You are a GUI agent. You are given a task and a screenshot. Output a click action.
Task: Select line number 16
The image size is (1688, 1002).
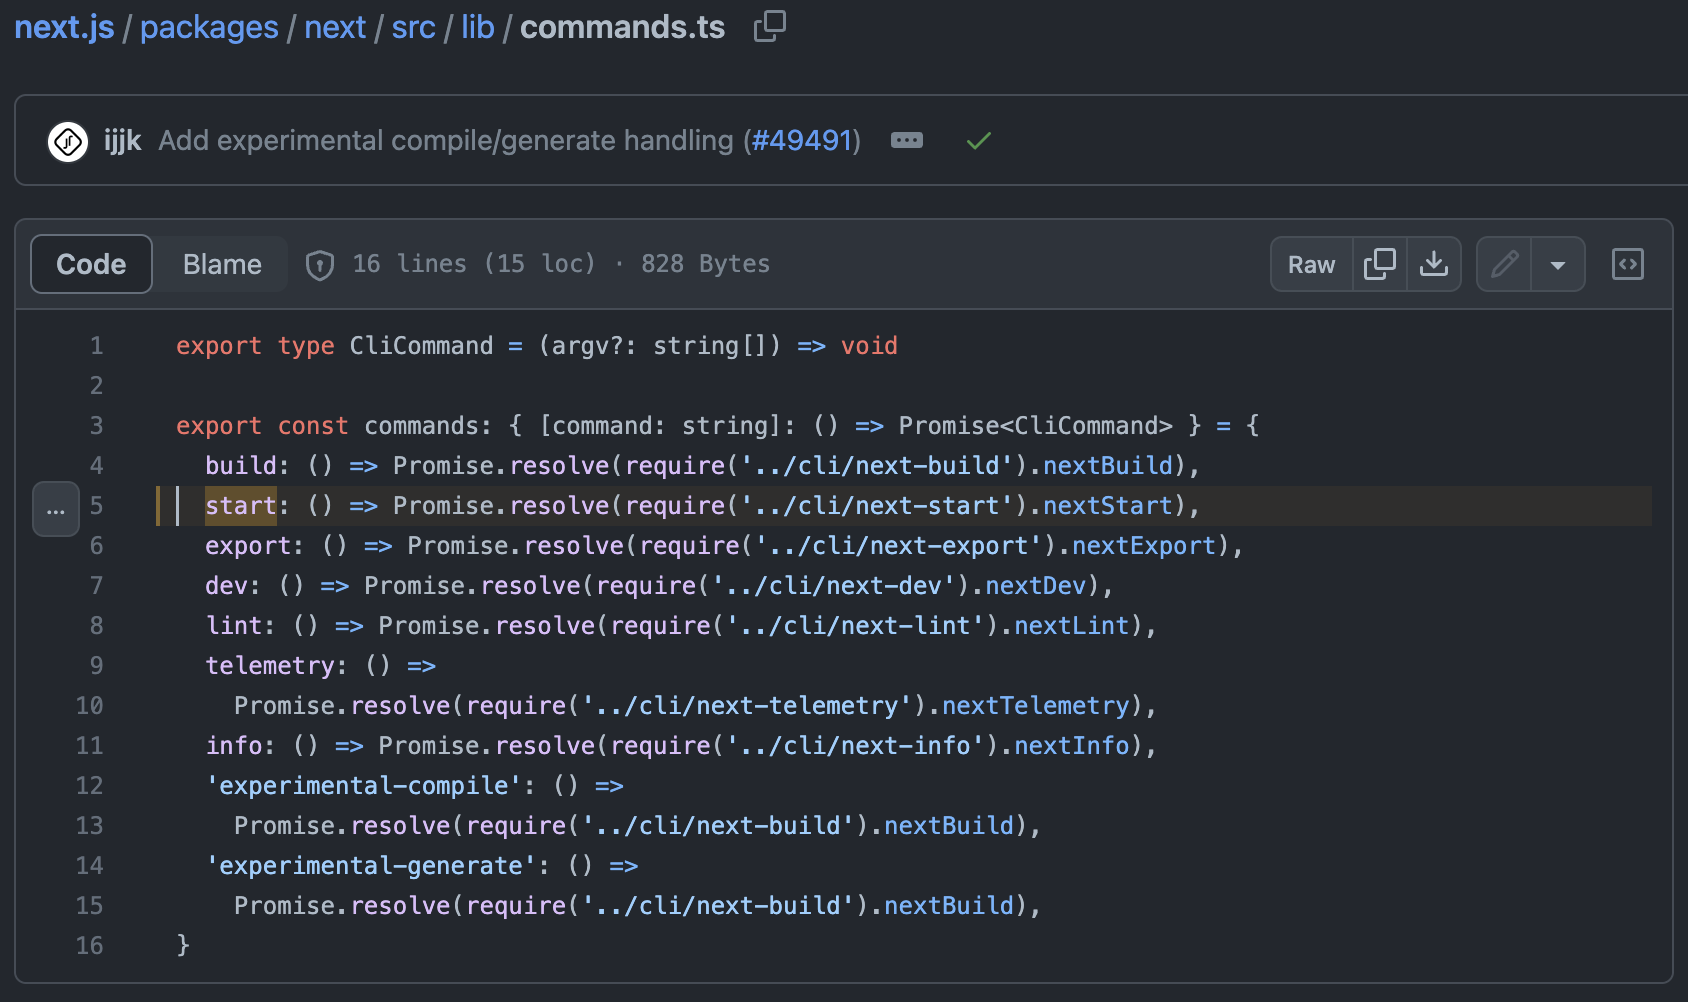(x=89, y=946)
